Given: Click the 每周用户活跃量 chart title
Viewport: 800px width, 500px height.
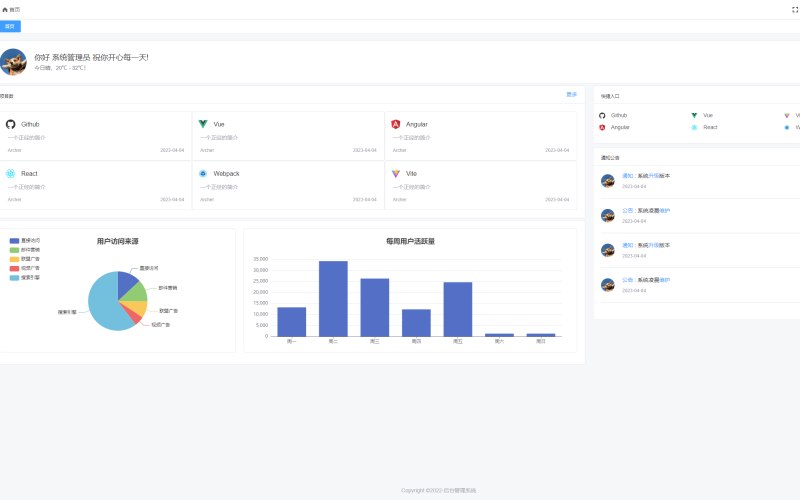Looking at the screenshot, I should point(410,241).
